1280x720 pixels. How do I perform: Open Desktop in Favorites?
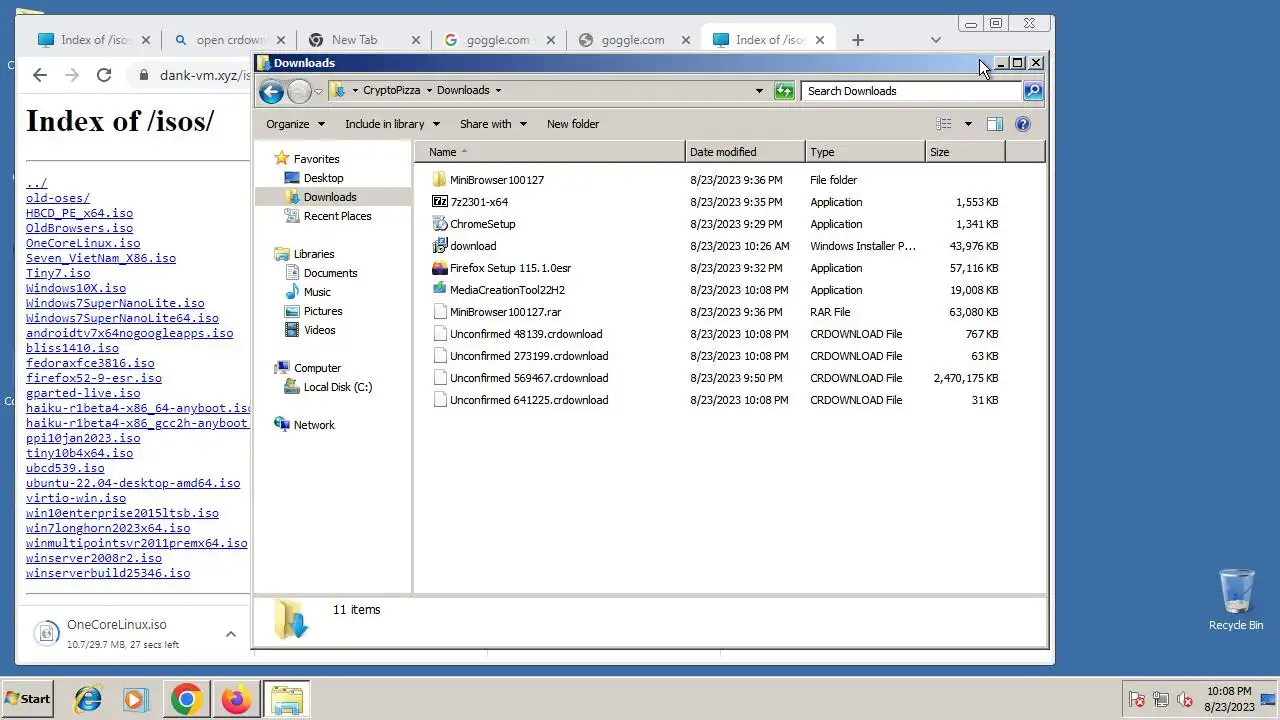tap(323, 178)
